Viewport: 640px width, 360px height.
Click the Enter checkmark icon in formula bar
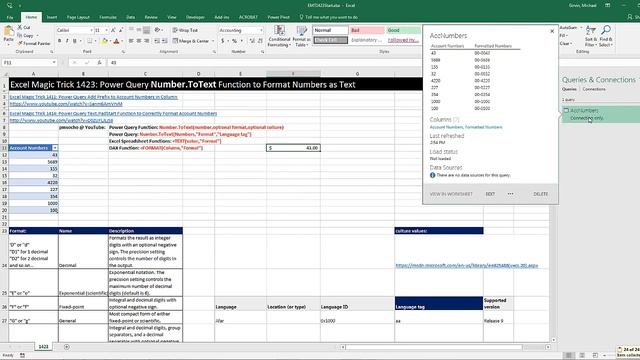click(87, 62)
